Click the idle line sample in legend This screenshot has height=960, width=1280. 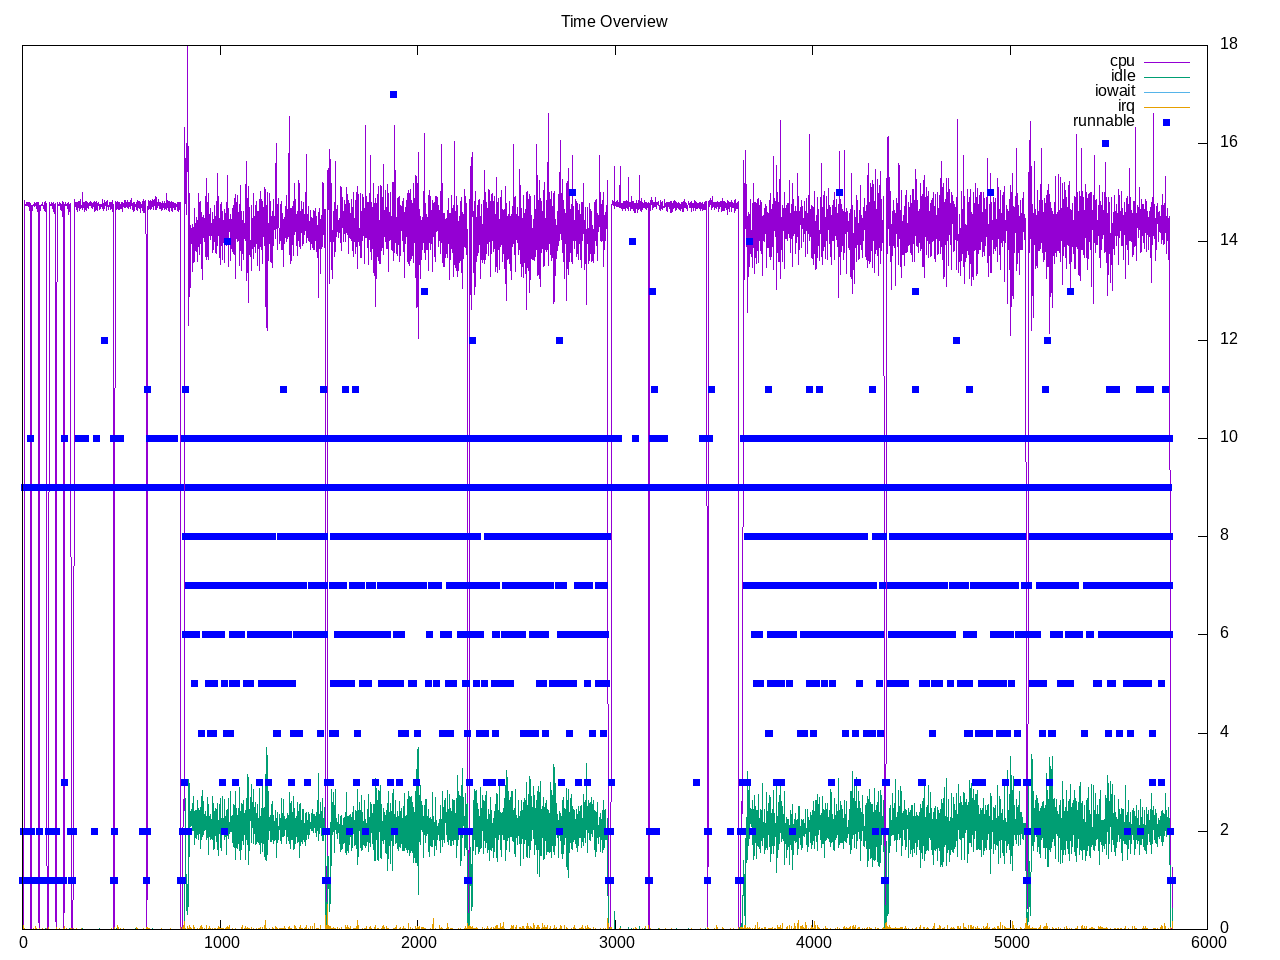1166,77
